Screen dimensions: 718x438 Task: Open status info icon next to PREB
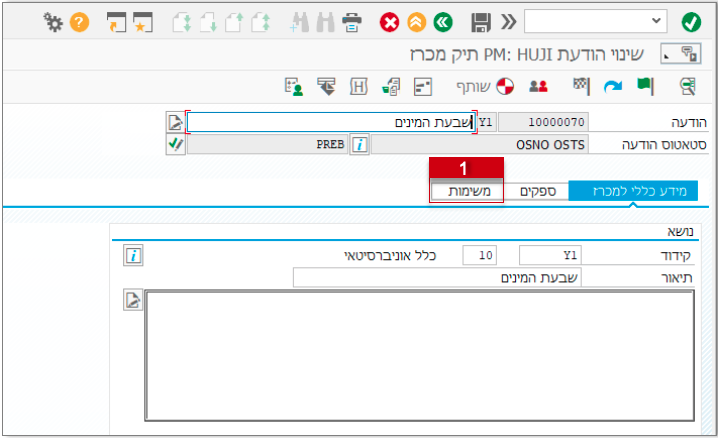pyautogui.click(x=359, y=144)
